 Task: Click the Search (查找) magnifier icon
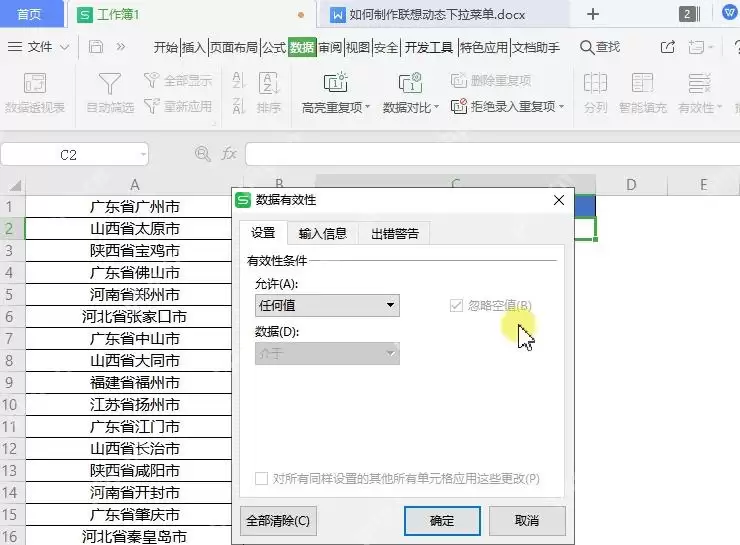pyautogui.click(x=587, y=47)
